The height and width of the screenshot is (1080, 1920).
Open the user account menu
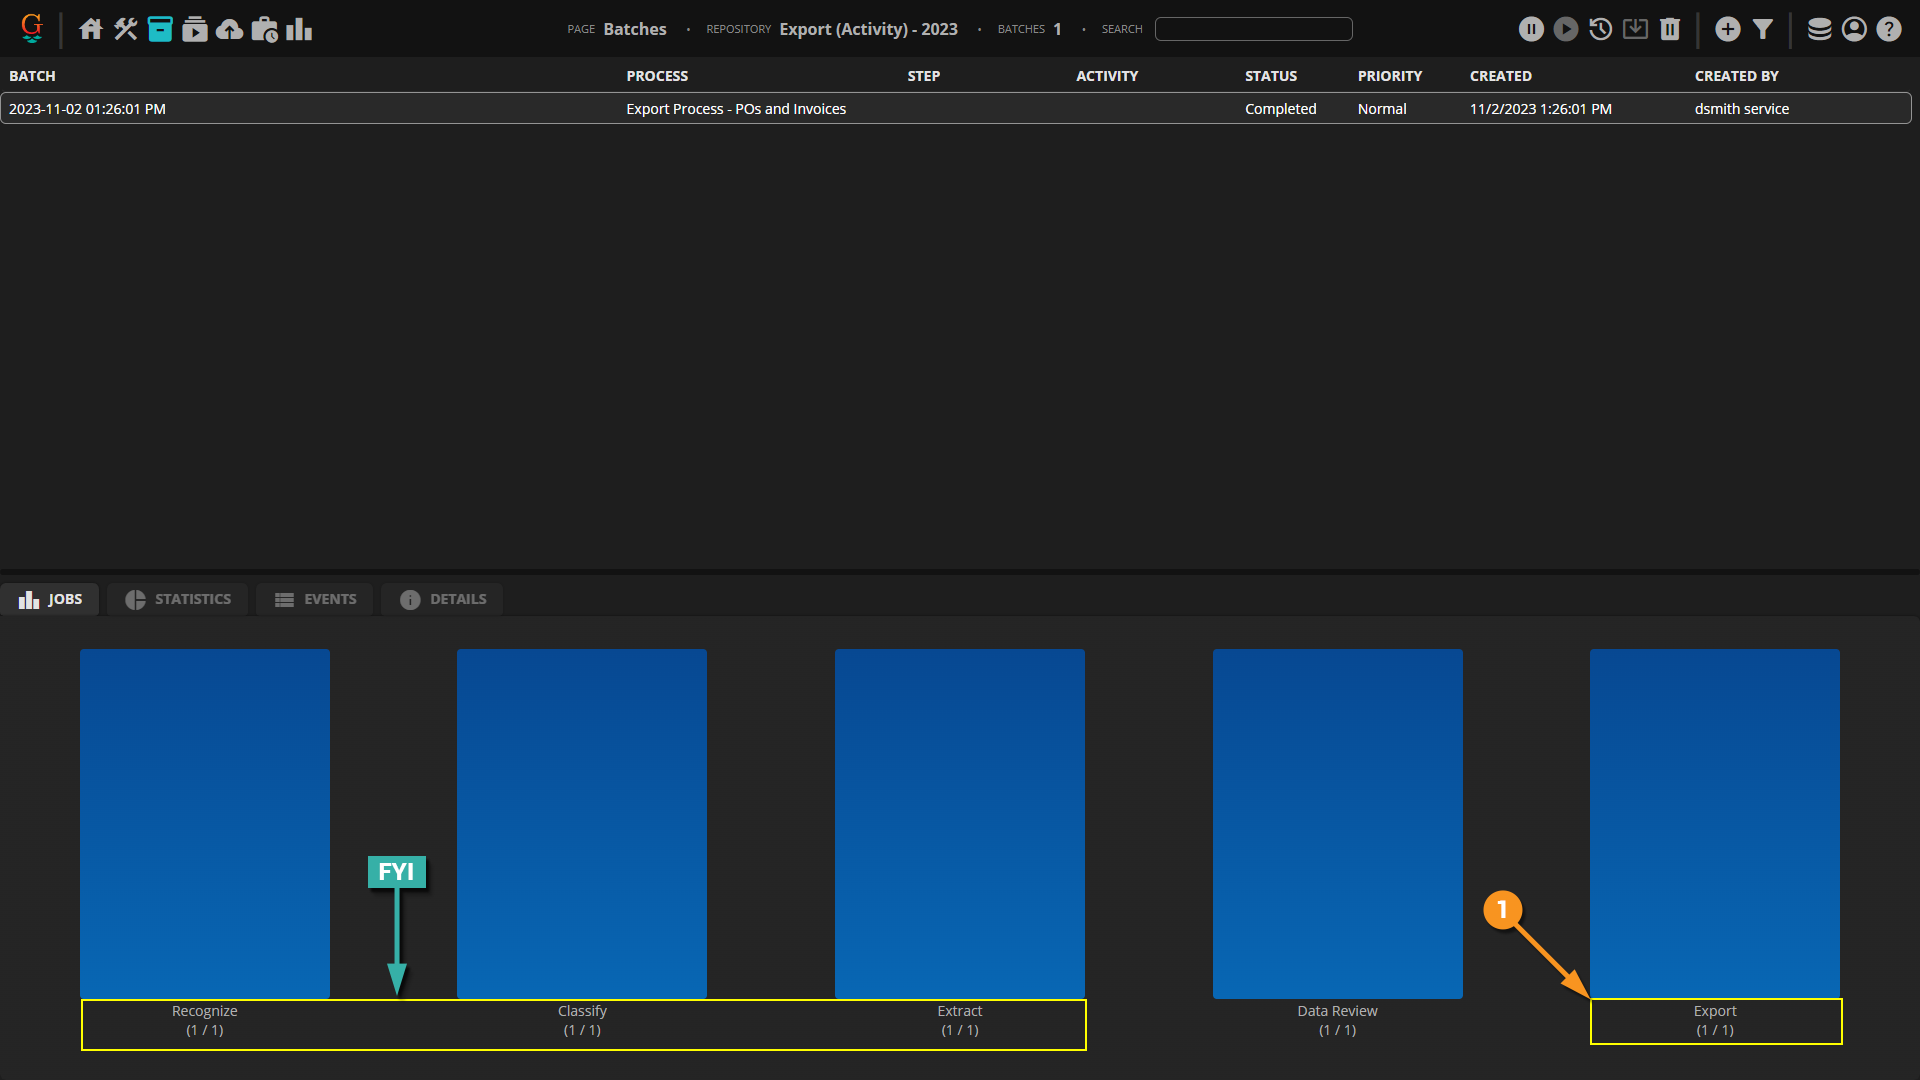[x=1854, y=29]
